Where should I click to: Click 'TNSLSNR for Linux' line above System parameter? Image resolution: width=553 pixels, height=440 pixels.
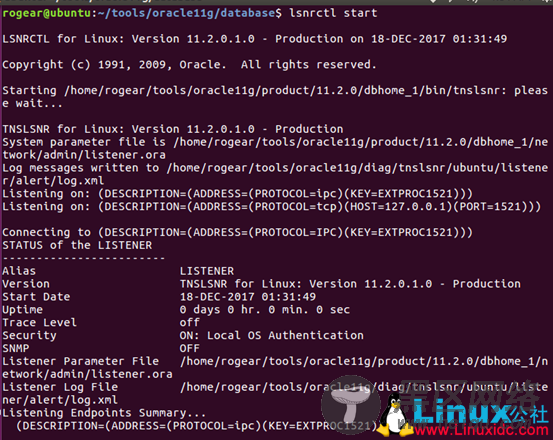click(x=173, y=129)
